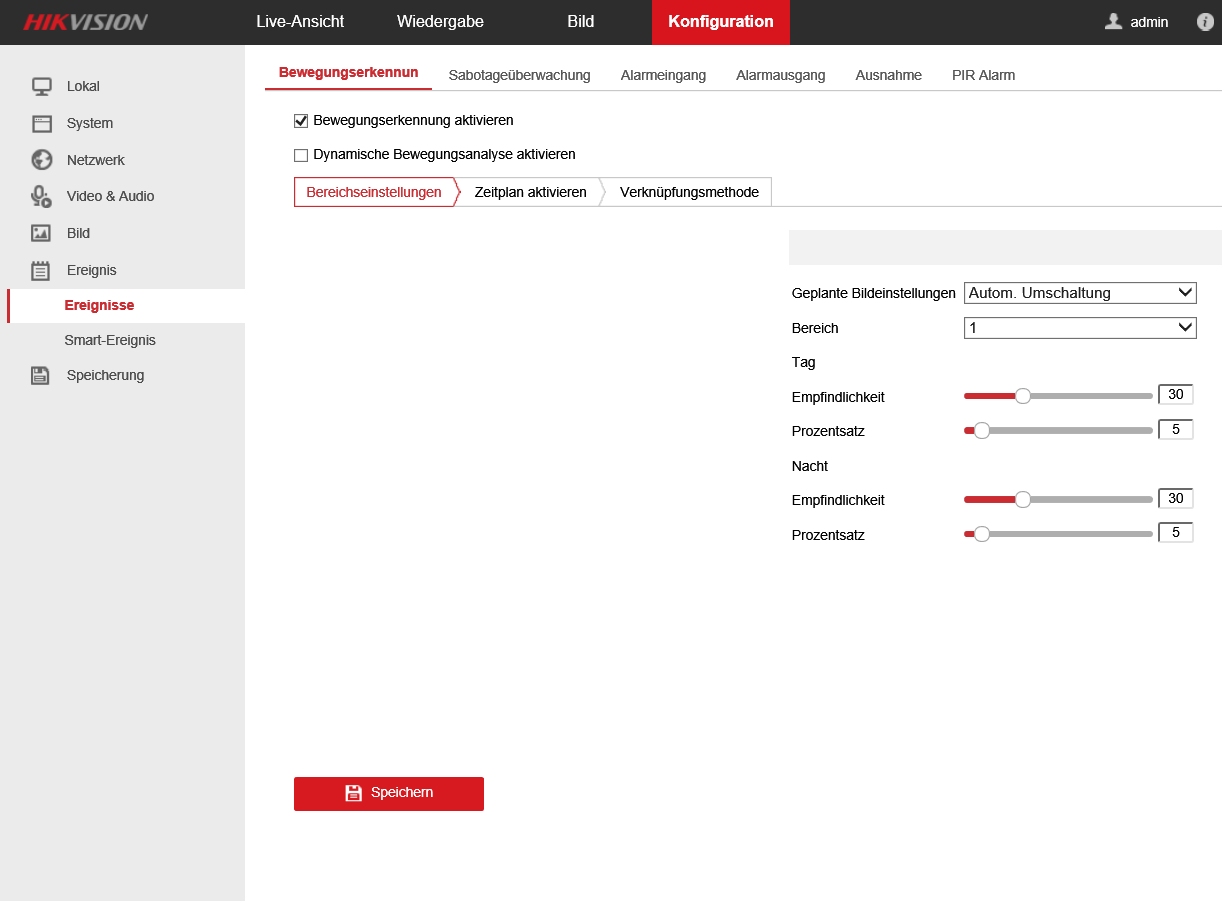Click the System window icon
This screenshot has height=901, width=1222.
tap(41, 124)
